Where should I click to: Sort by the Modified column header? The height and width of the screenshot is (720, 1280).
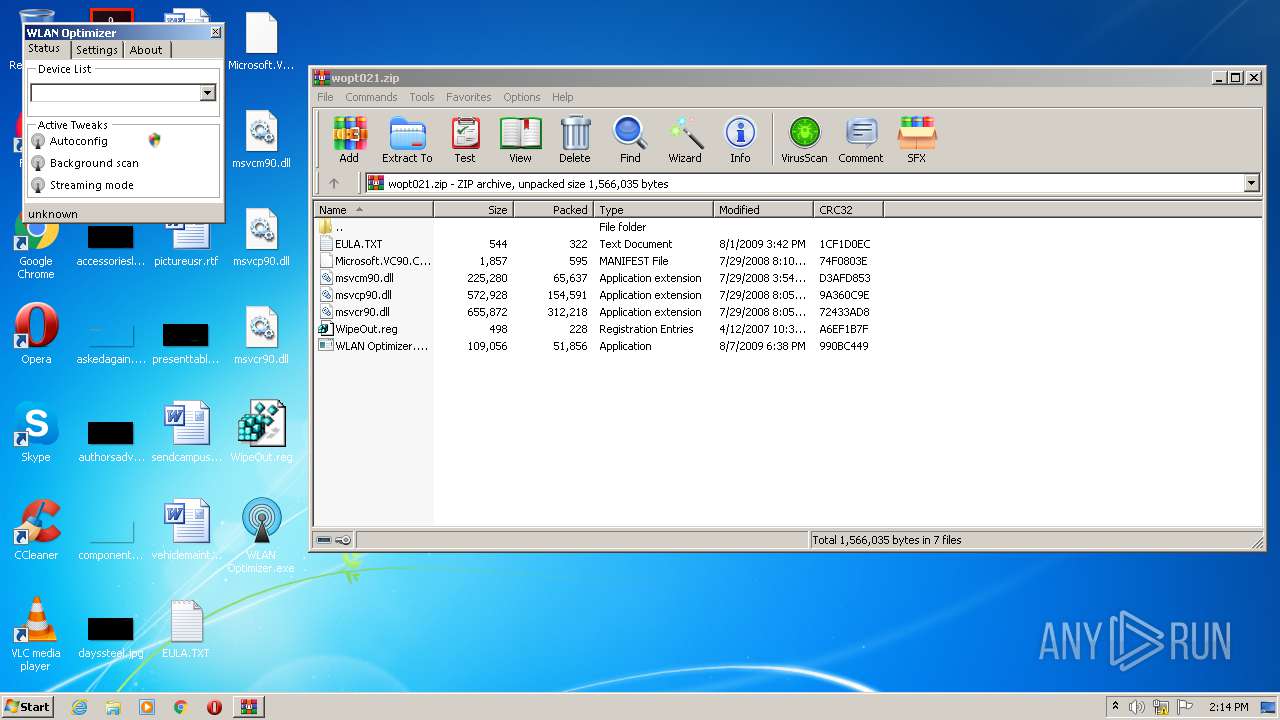pos(764,209)
